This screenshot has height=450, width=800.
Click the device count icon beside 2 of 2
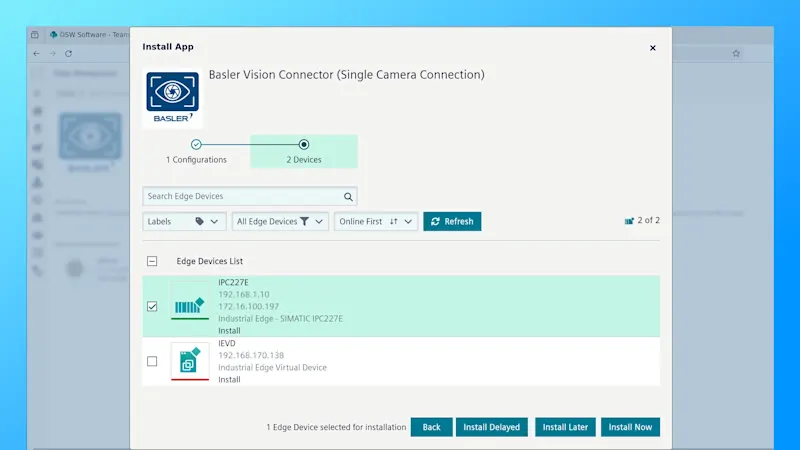pyautogui.click(x=630, y=221)
